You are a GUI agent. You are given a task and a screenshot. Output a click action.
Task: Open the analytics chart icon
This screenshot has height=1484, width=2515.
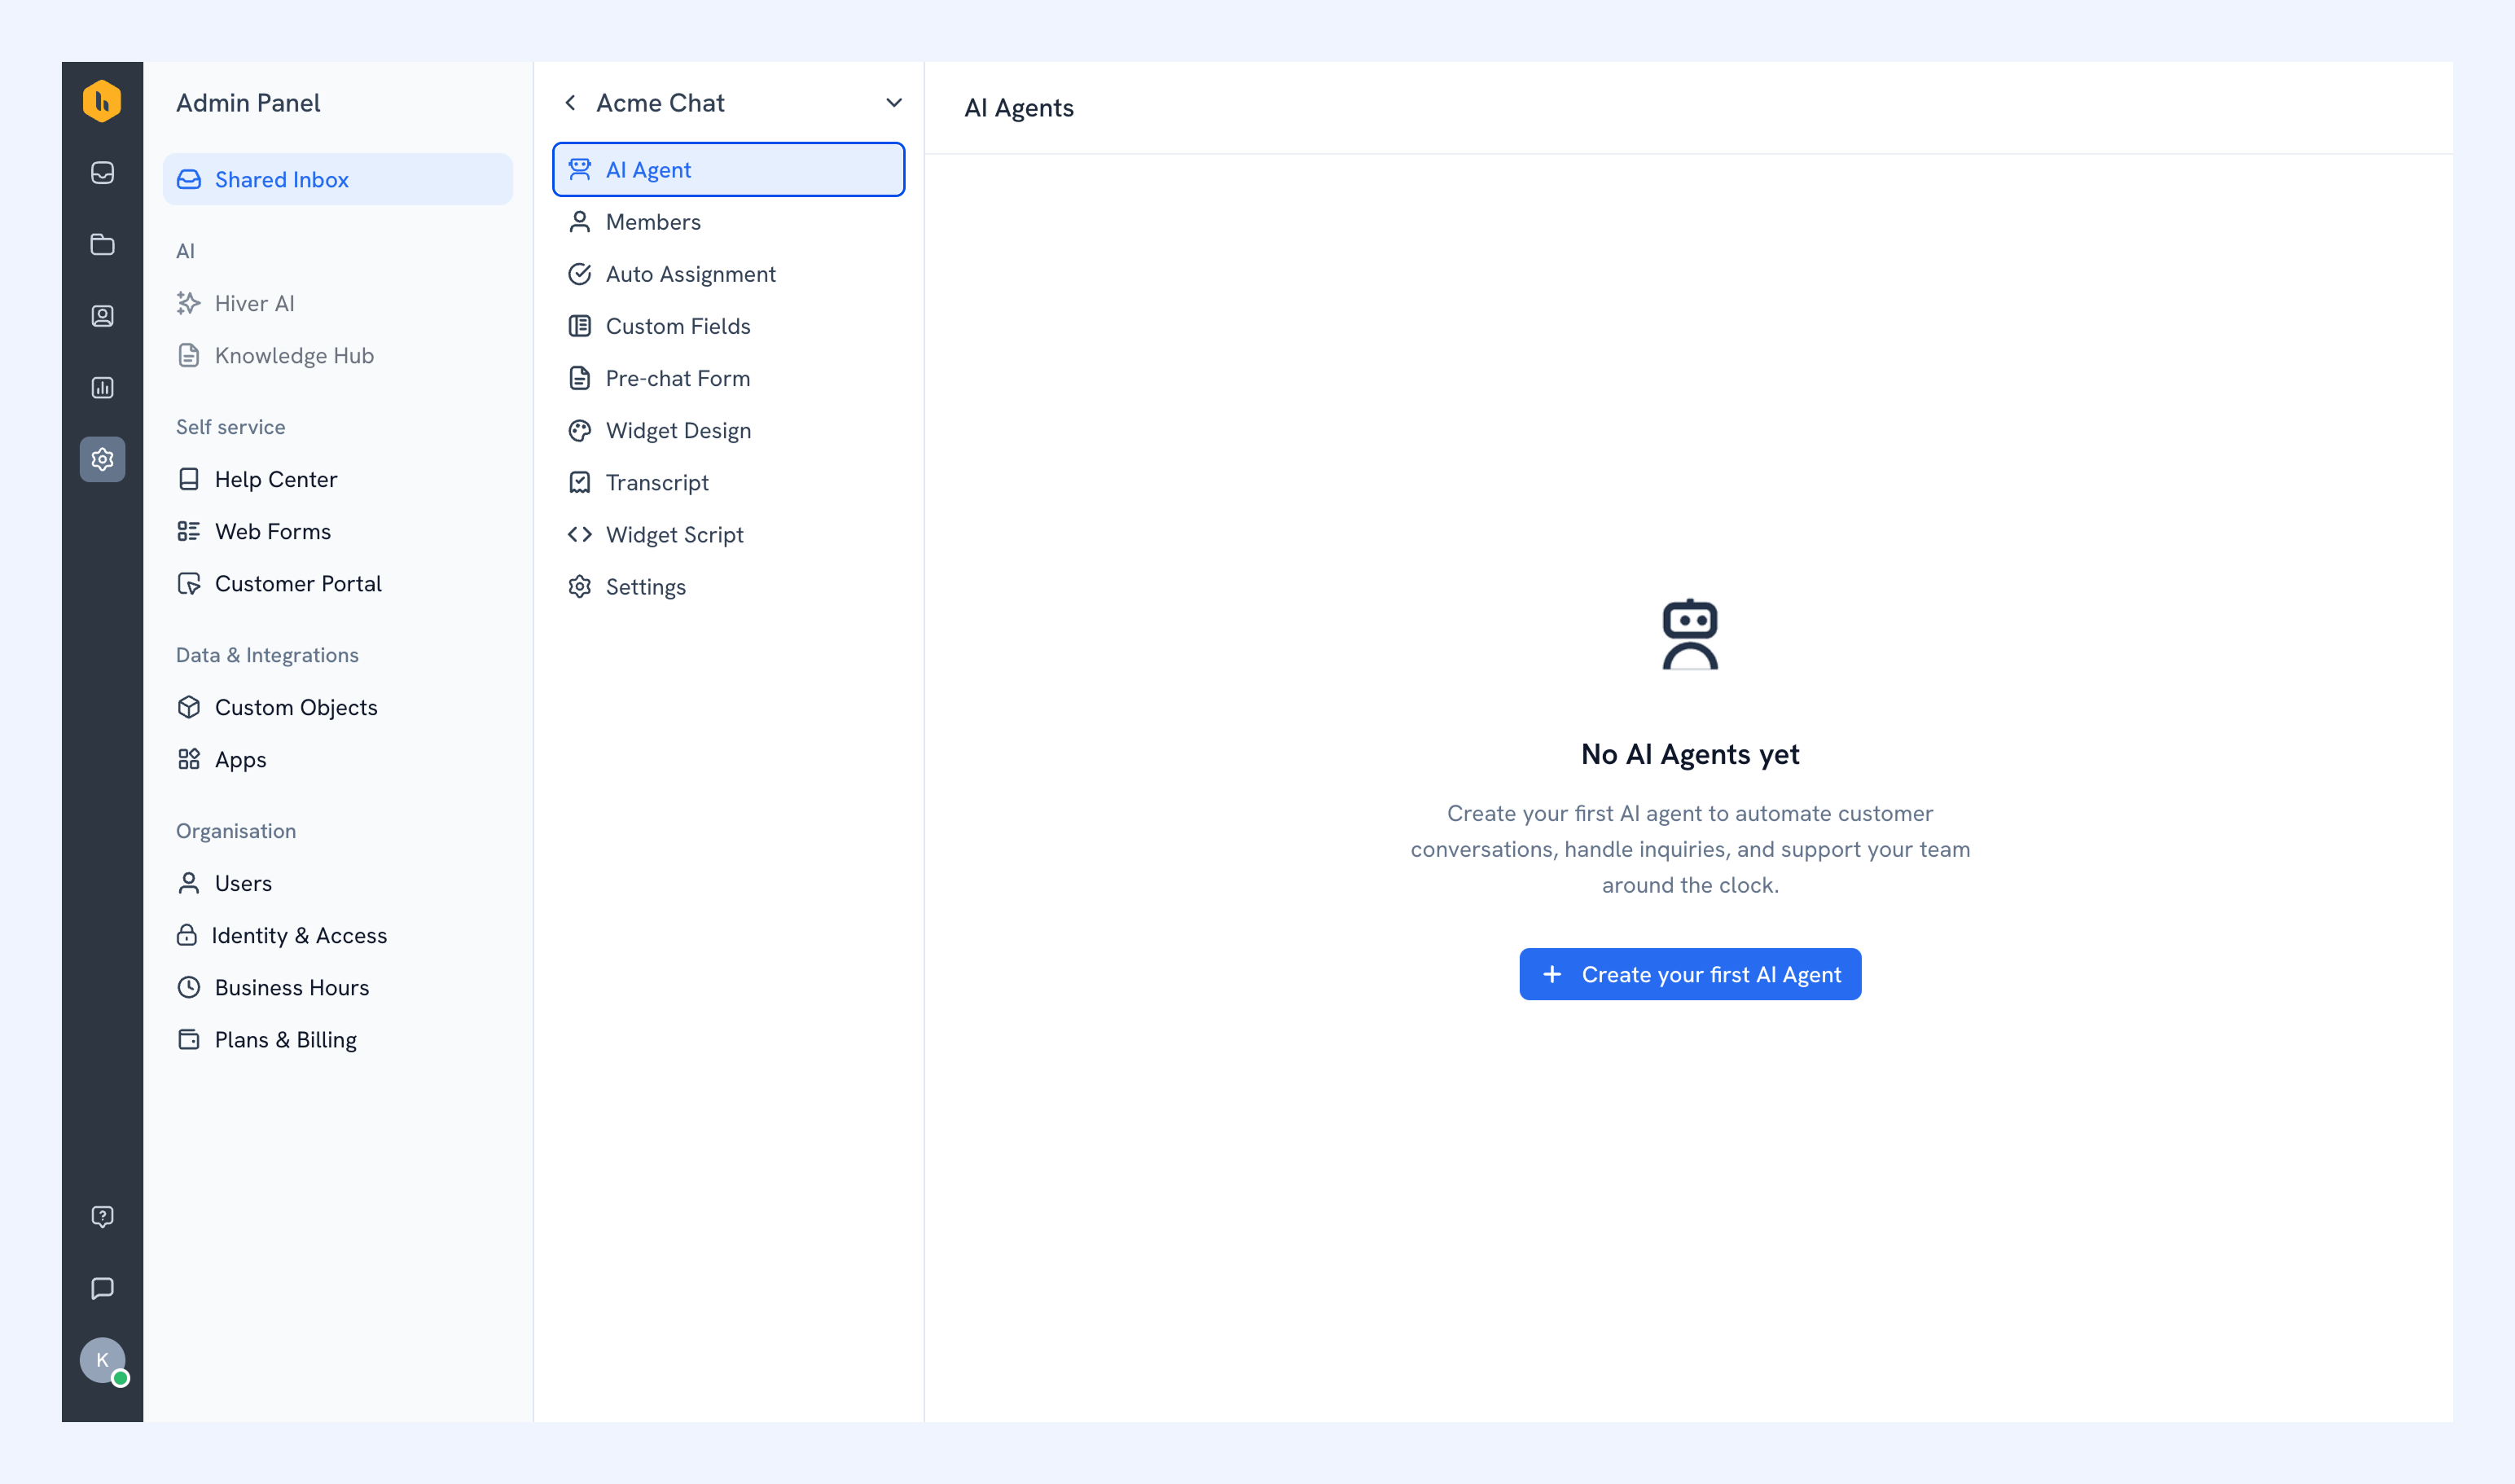tap(102, 388)
